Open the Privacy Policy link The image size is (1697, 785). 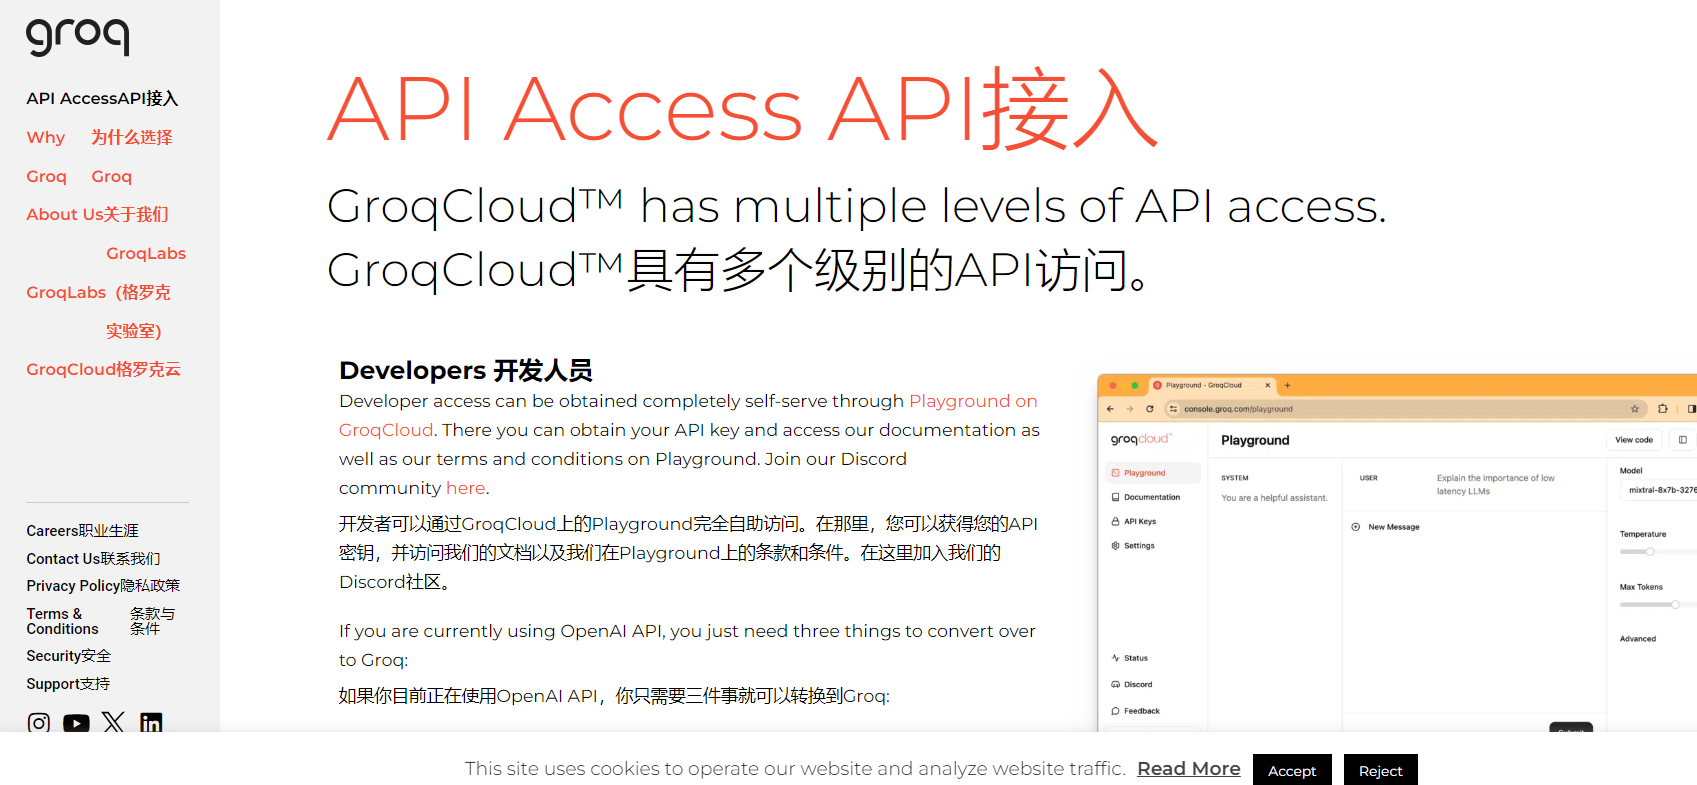click(x=103, y=586)
